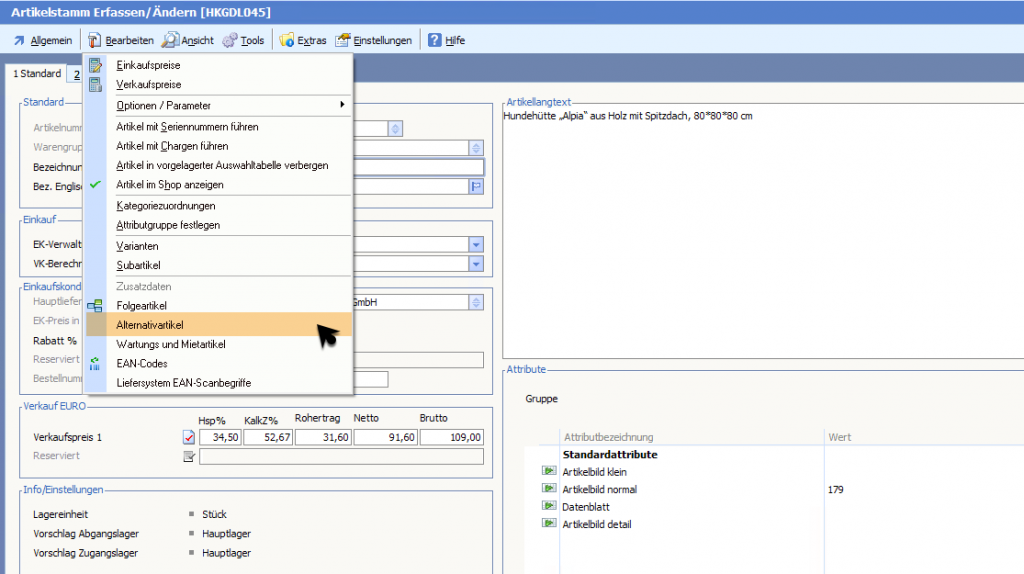Click the Einkaufspreise icon in the menu

click(96, 66)
